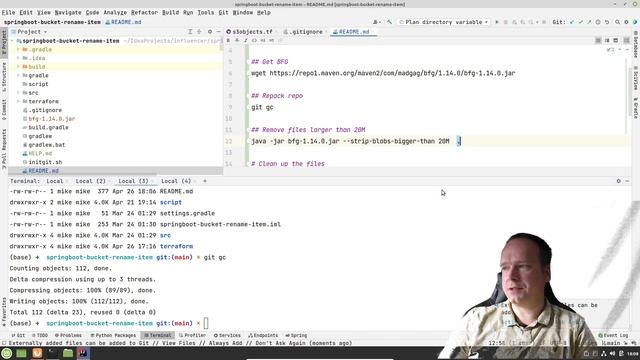The image size is (640, 360).
Task: Open Firefox from the taskbar
Action: click(37, 353)
